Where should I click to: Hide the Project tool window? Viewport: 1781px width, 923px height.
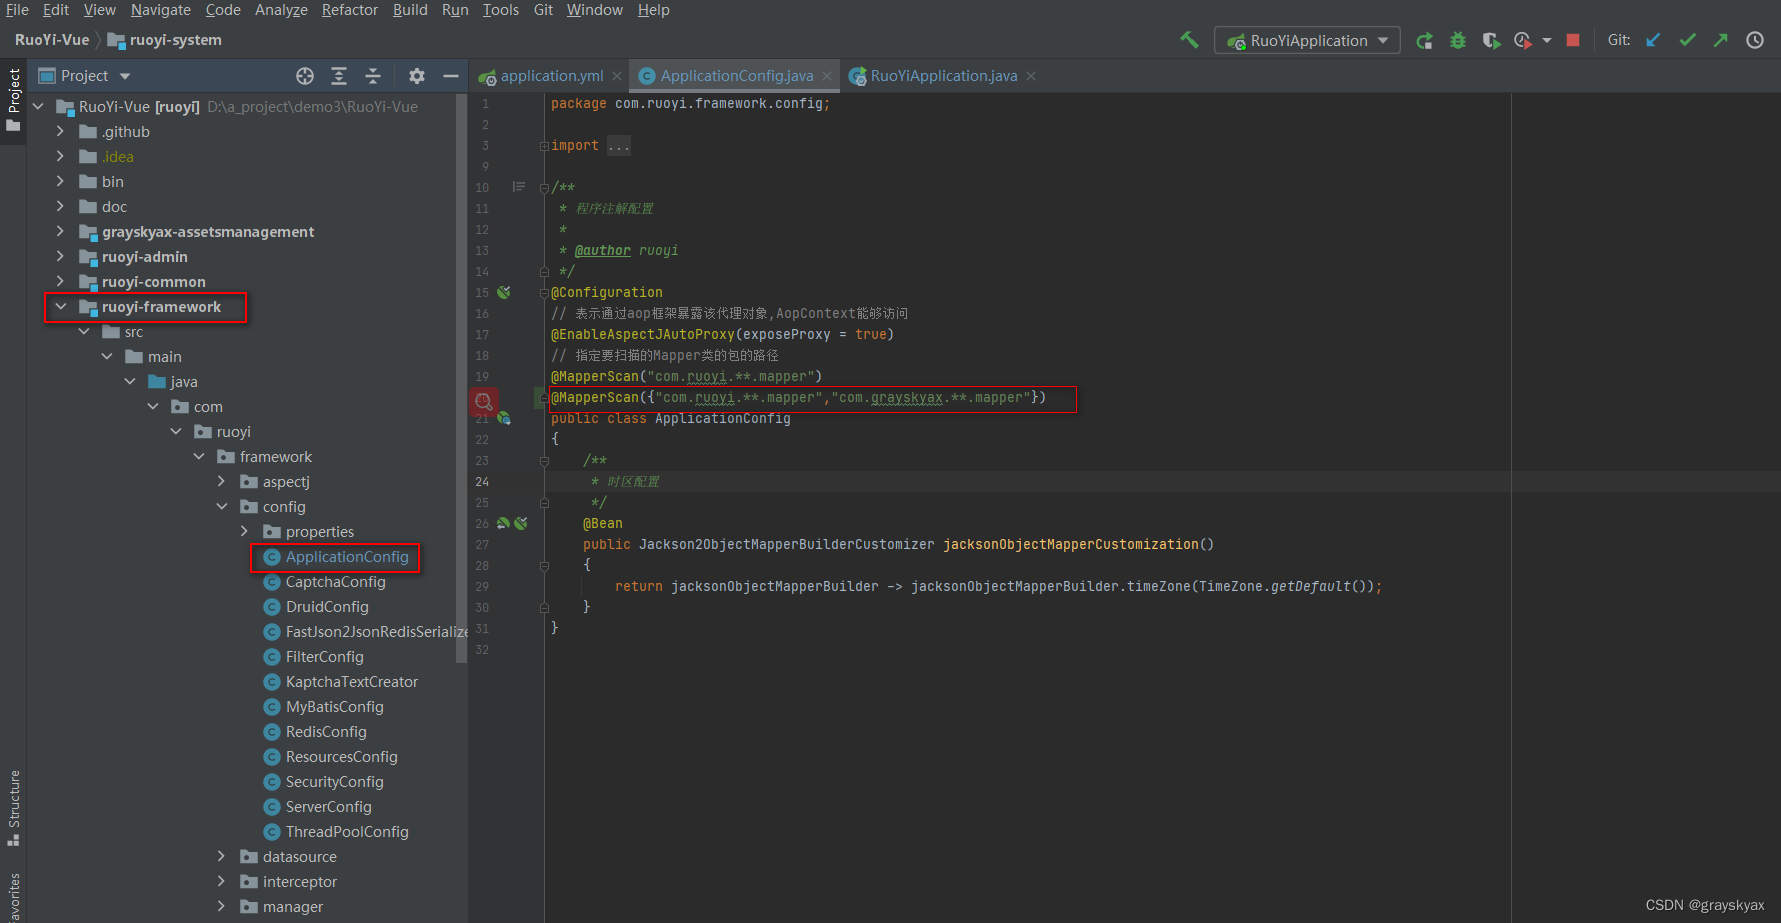(x=451, y=76)
